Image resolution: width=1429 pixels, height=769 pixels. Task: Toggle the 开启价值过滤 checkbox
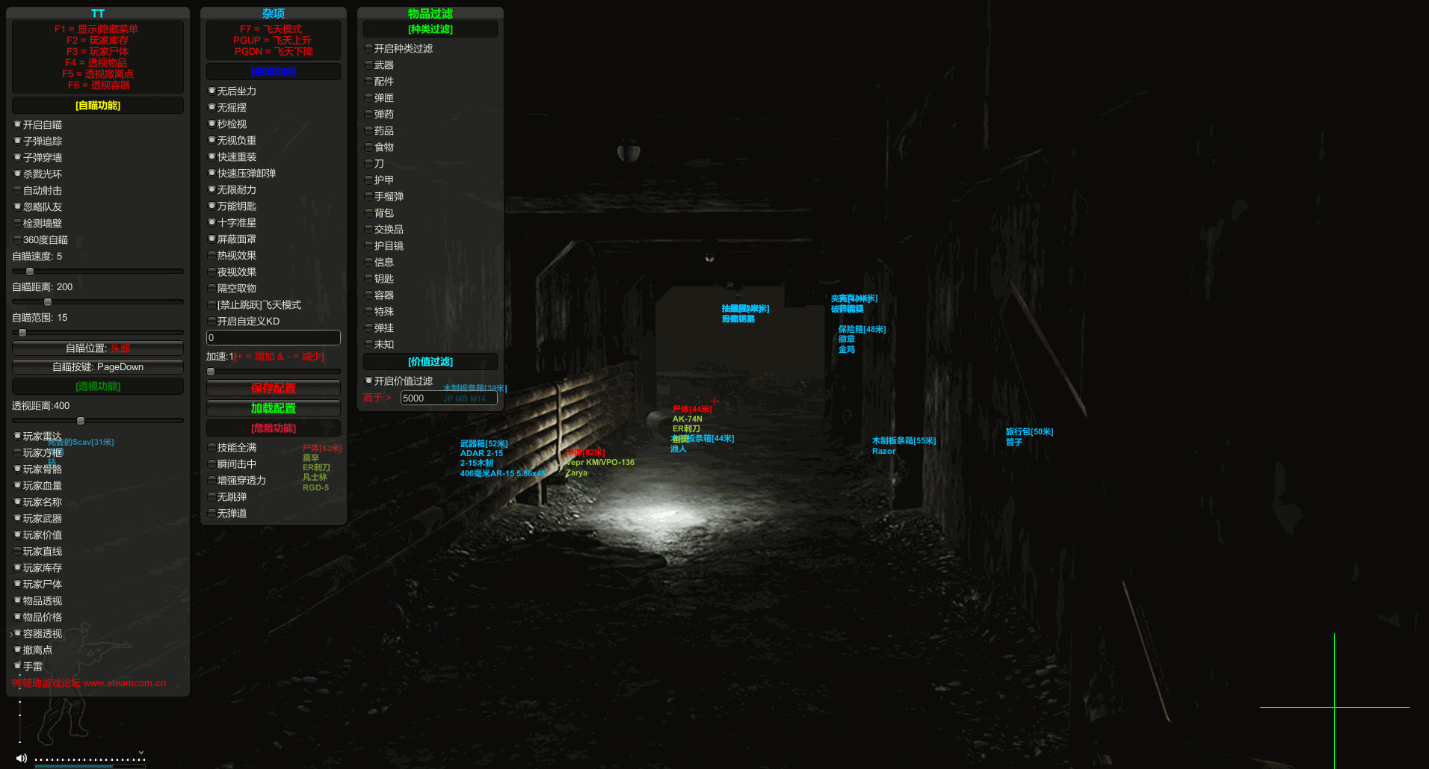[x=368, y=381]
